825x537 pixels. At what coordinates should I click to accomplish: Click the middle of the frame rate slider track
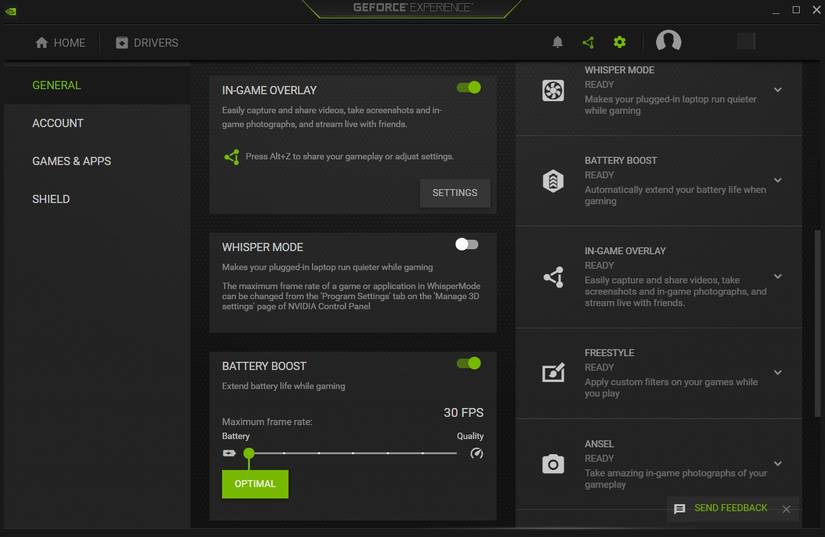pos(353,453)
